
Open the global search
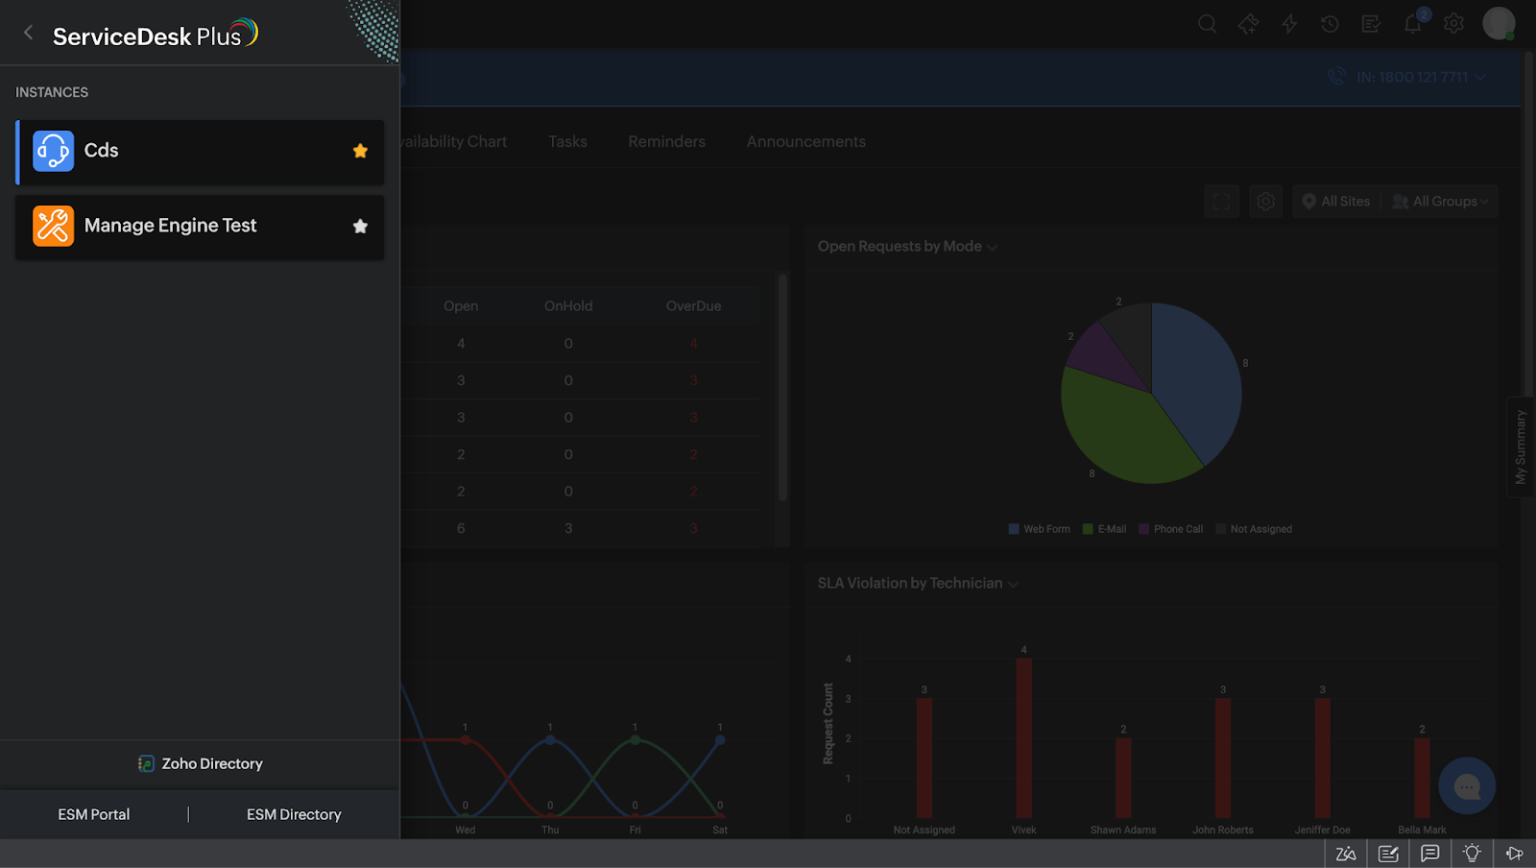pos(1207,23)
